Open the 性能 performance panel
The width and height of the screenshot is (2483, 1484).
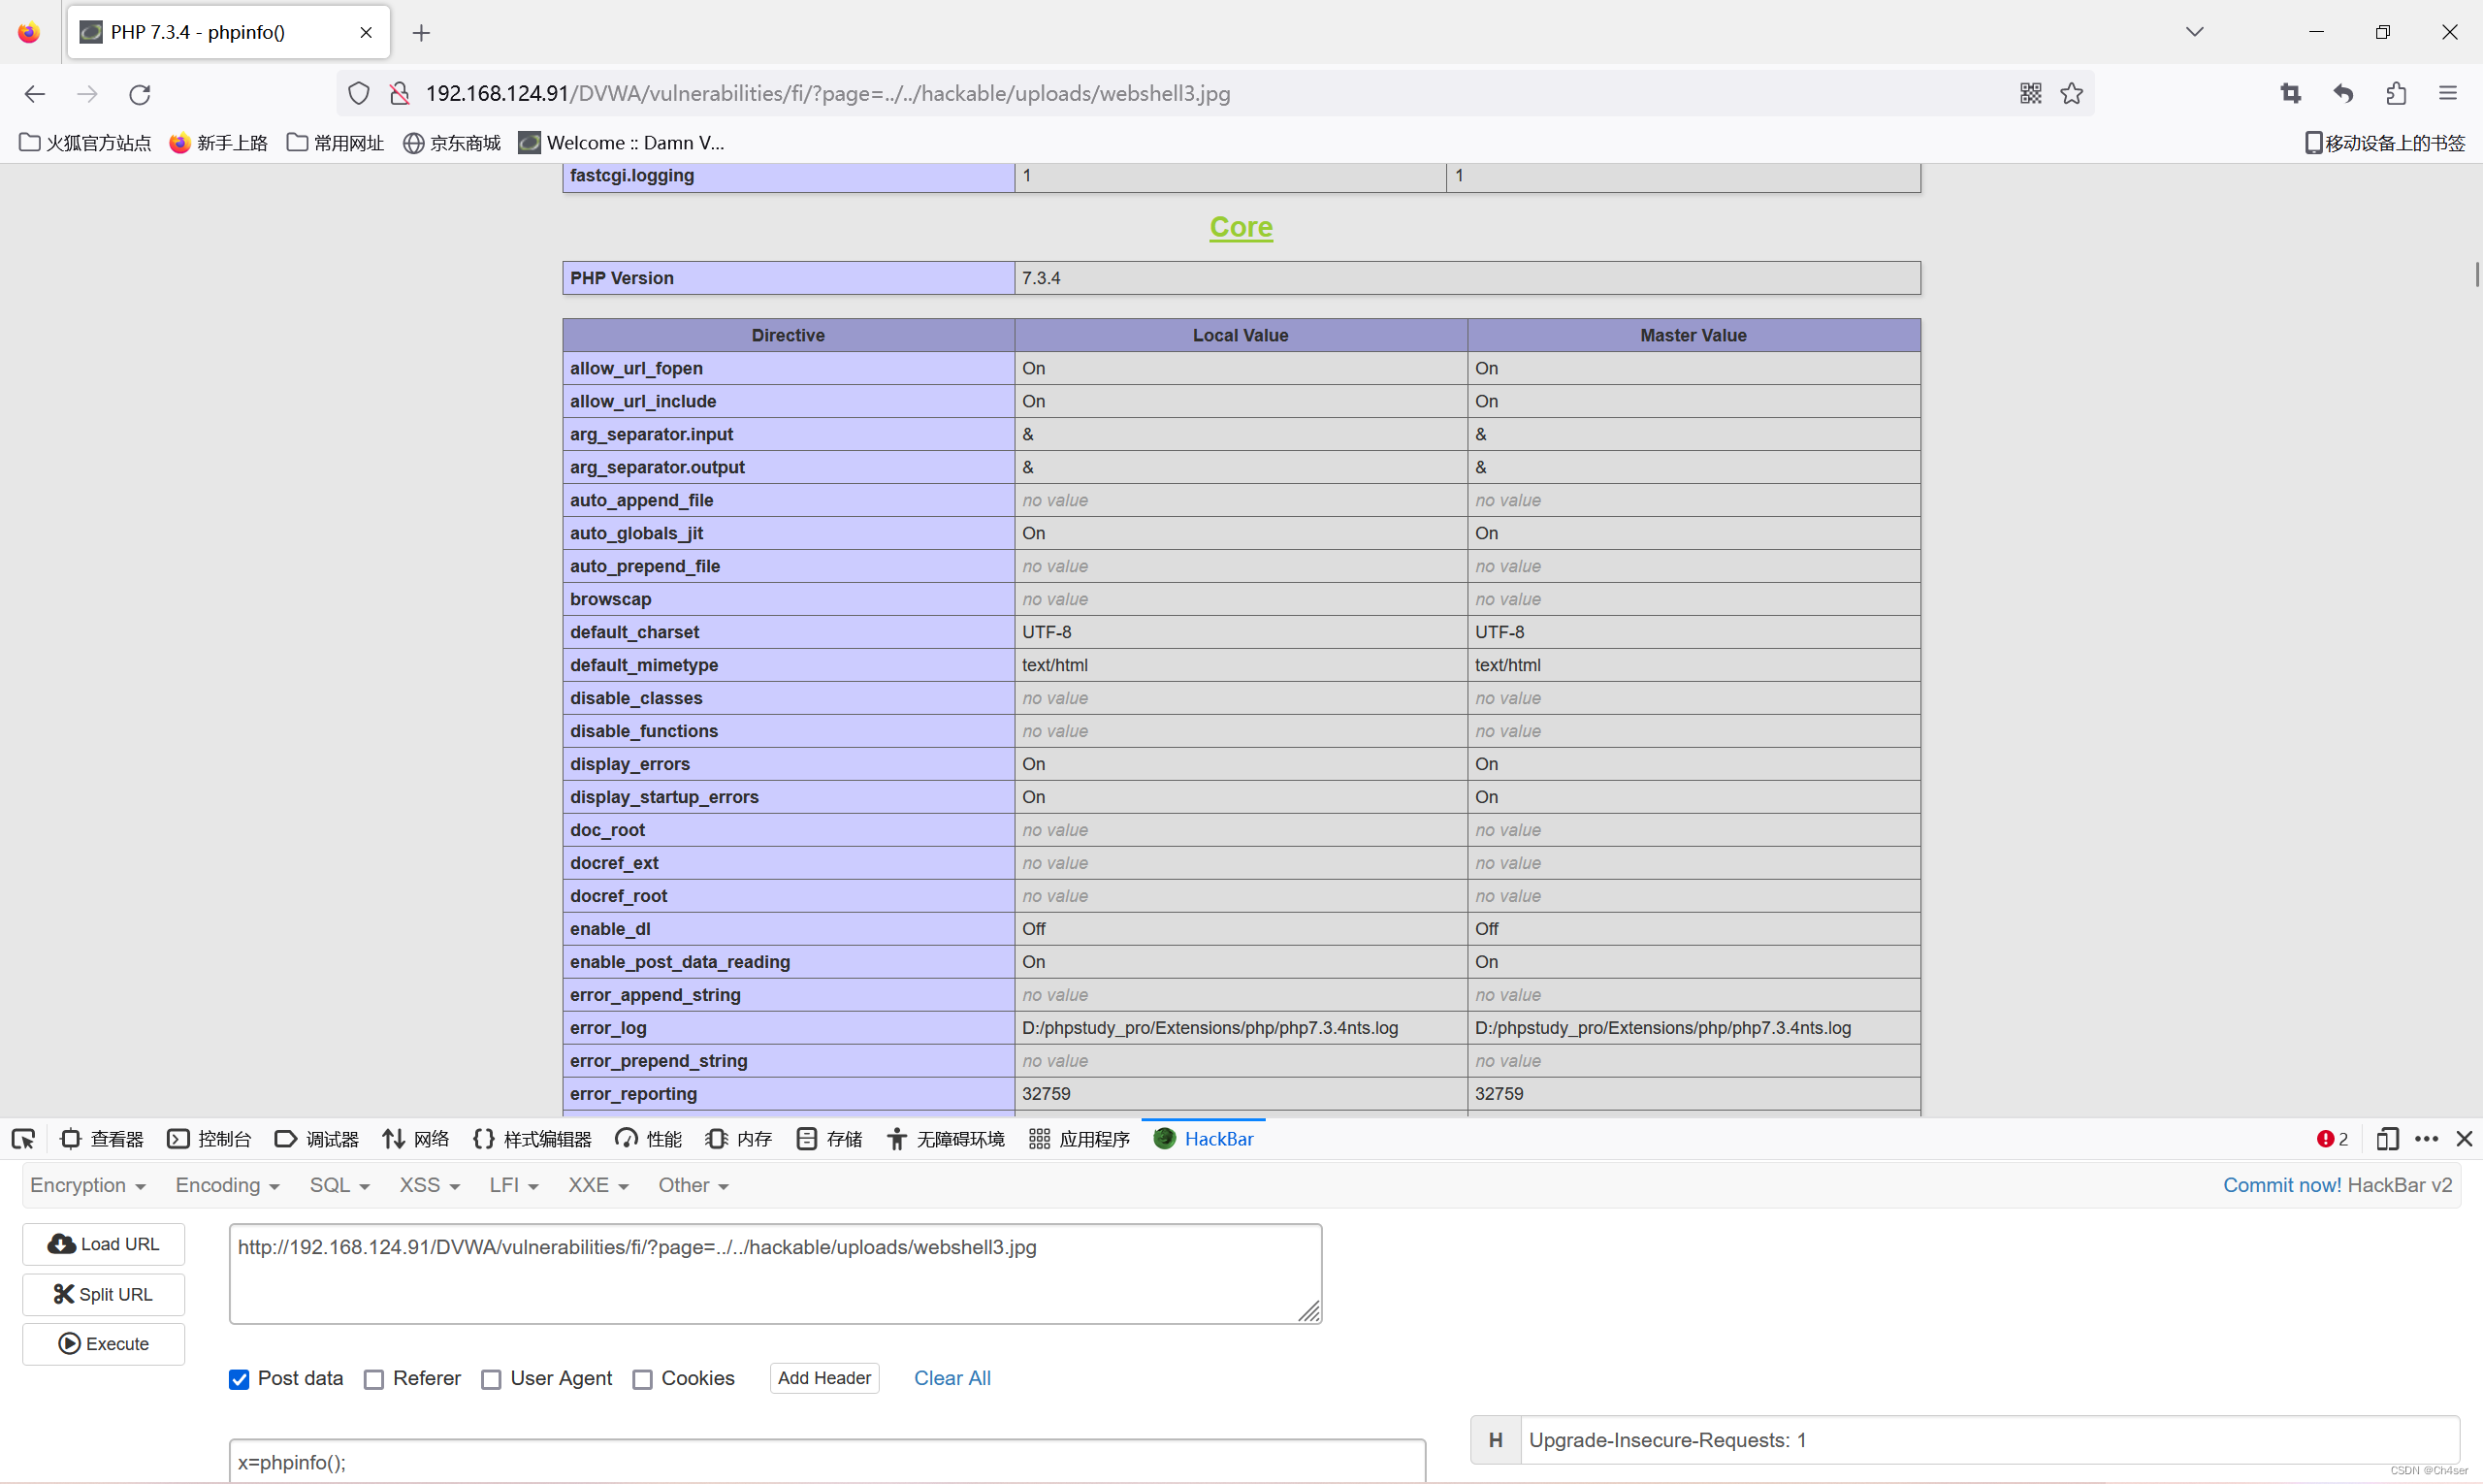(x=649, y=1139)
